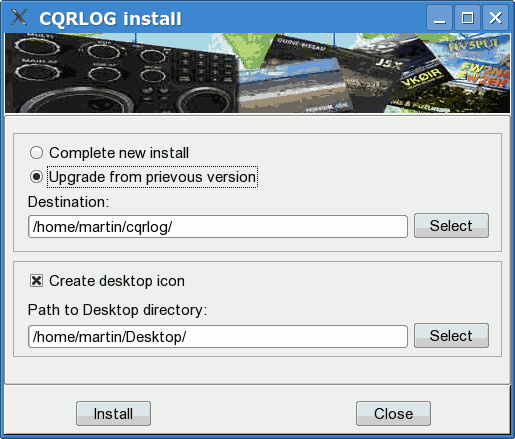Open the X window menu icon in title bar

[x=19, y=17]
